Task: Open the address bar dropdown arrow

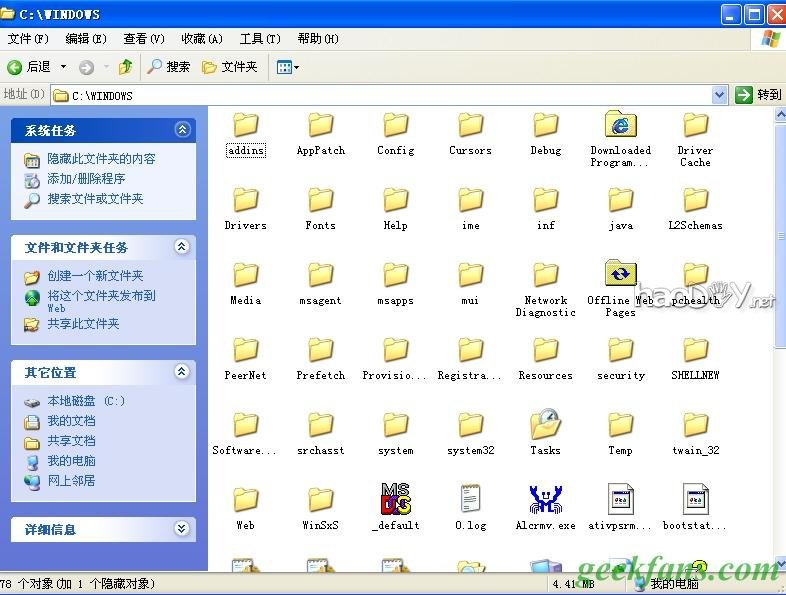Action: click(x=719, y=95)
